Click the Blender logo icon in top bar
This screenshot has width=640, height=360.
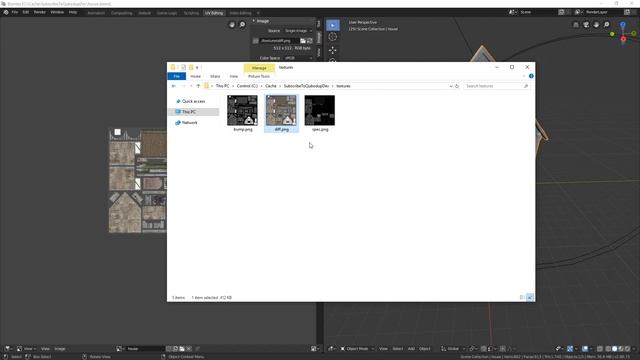click(6, 12)
